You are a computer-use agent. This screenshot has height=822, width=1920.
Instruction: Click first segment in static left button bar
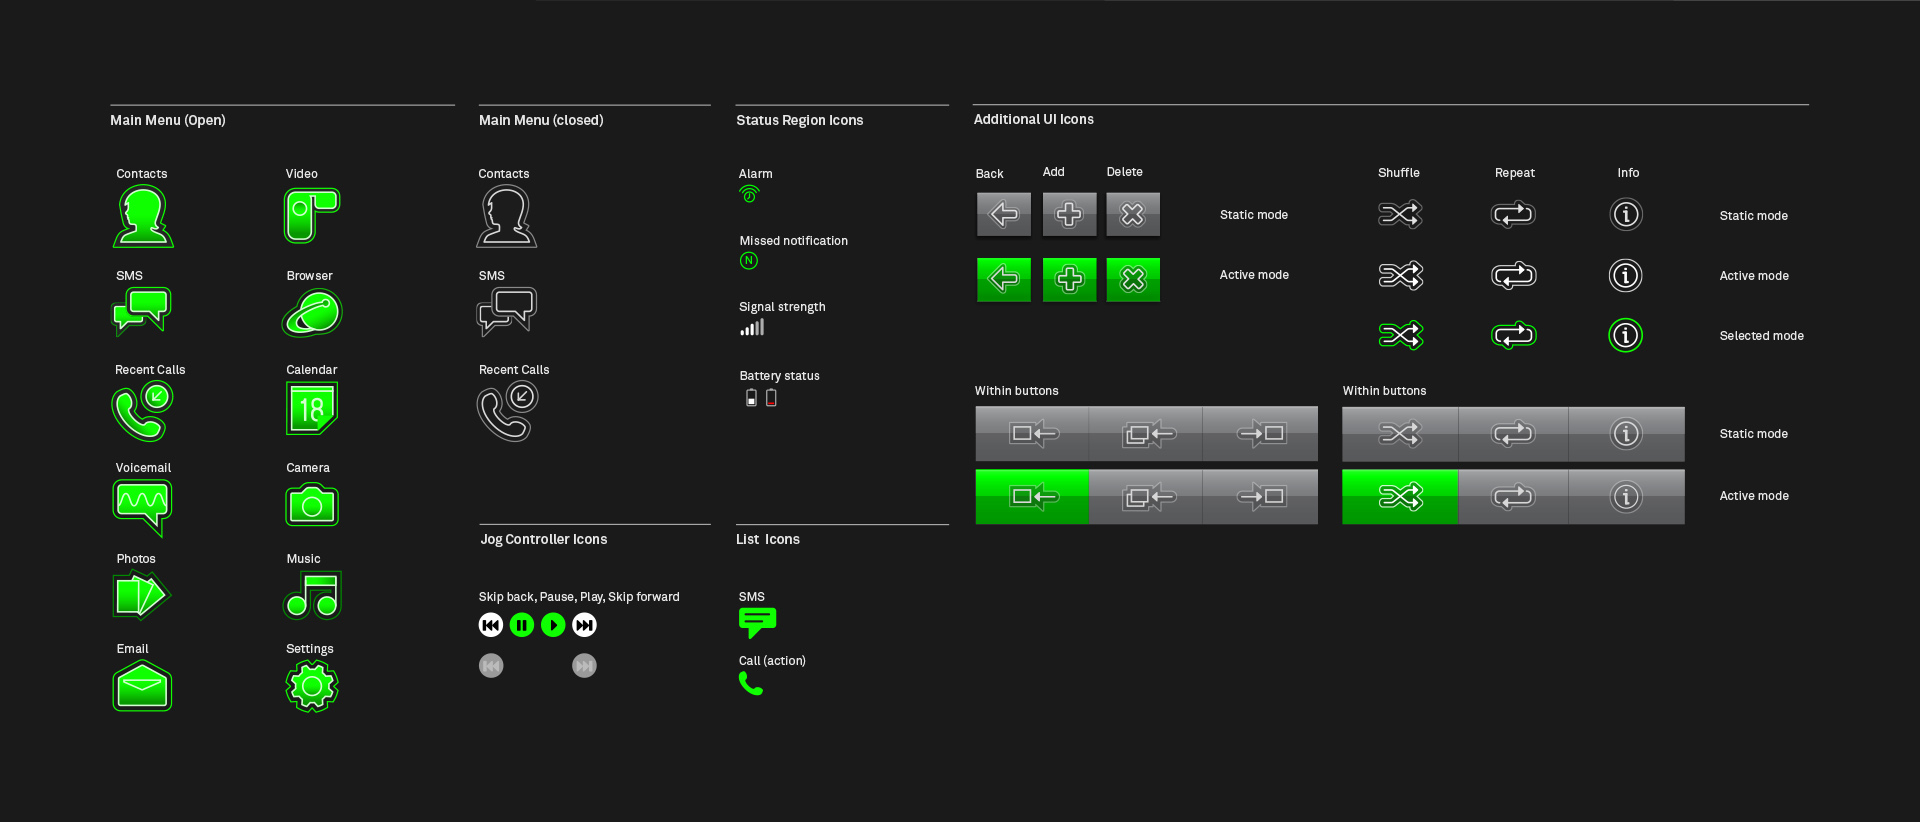coord(1032,433)
